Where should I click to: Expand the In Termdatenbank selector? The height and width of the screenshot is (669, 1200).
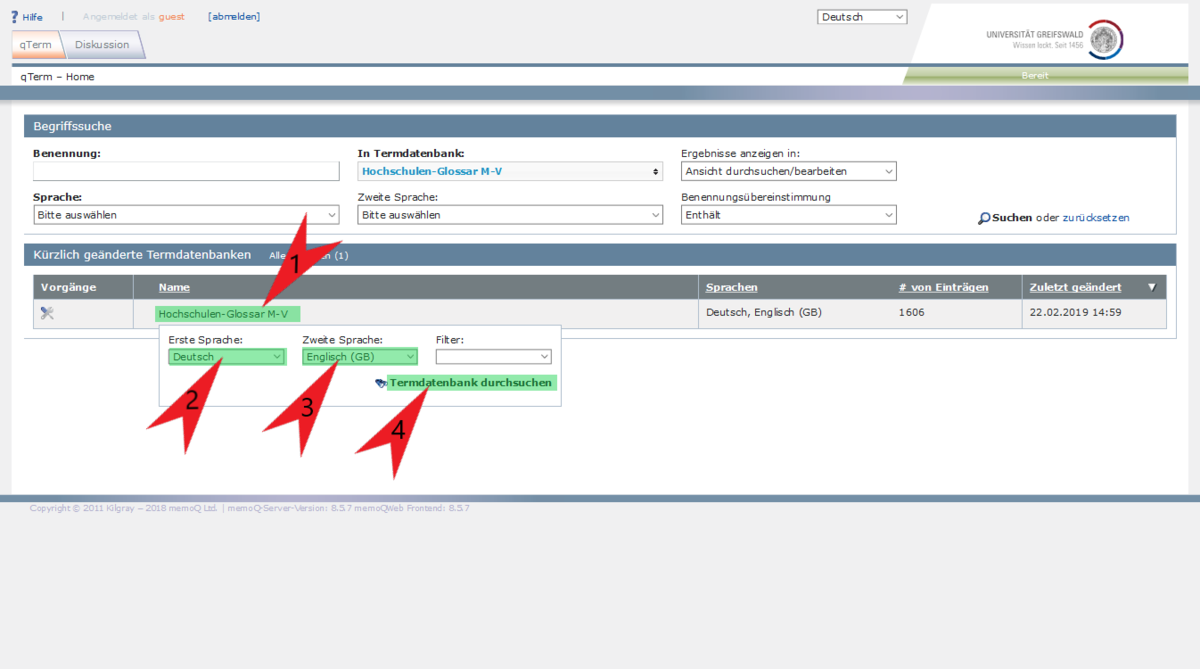click(510, 172)
